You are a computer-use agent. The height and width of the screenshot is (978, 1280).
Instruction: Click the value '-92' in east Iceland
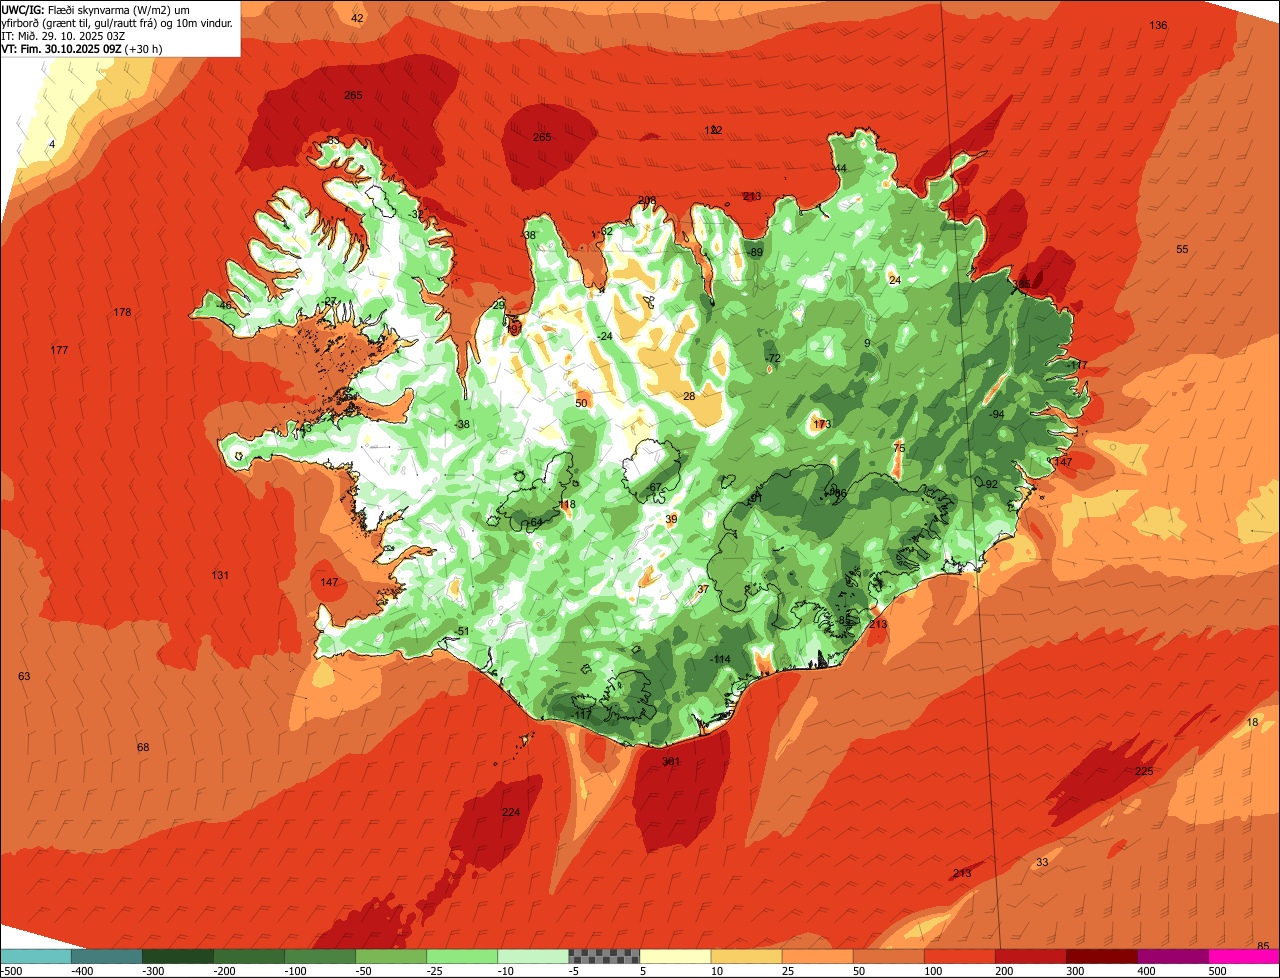tap(990, 484)
